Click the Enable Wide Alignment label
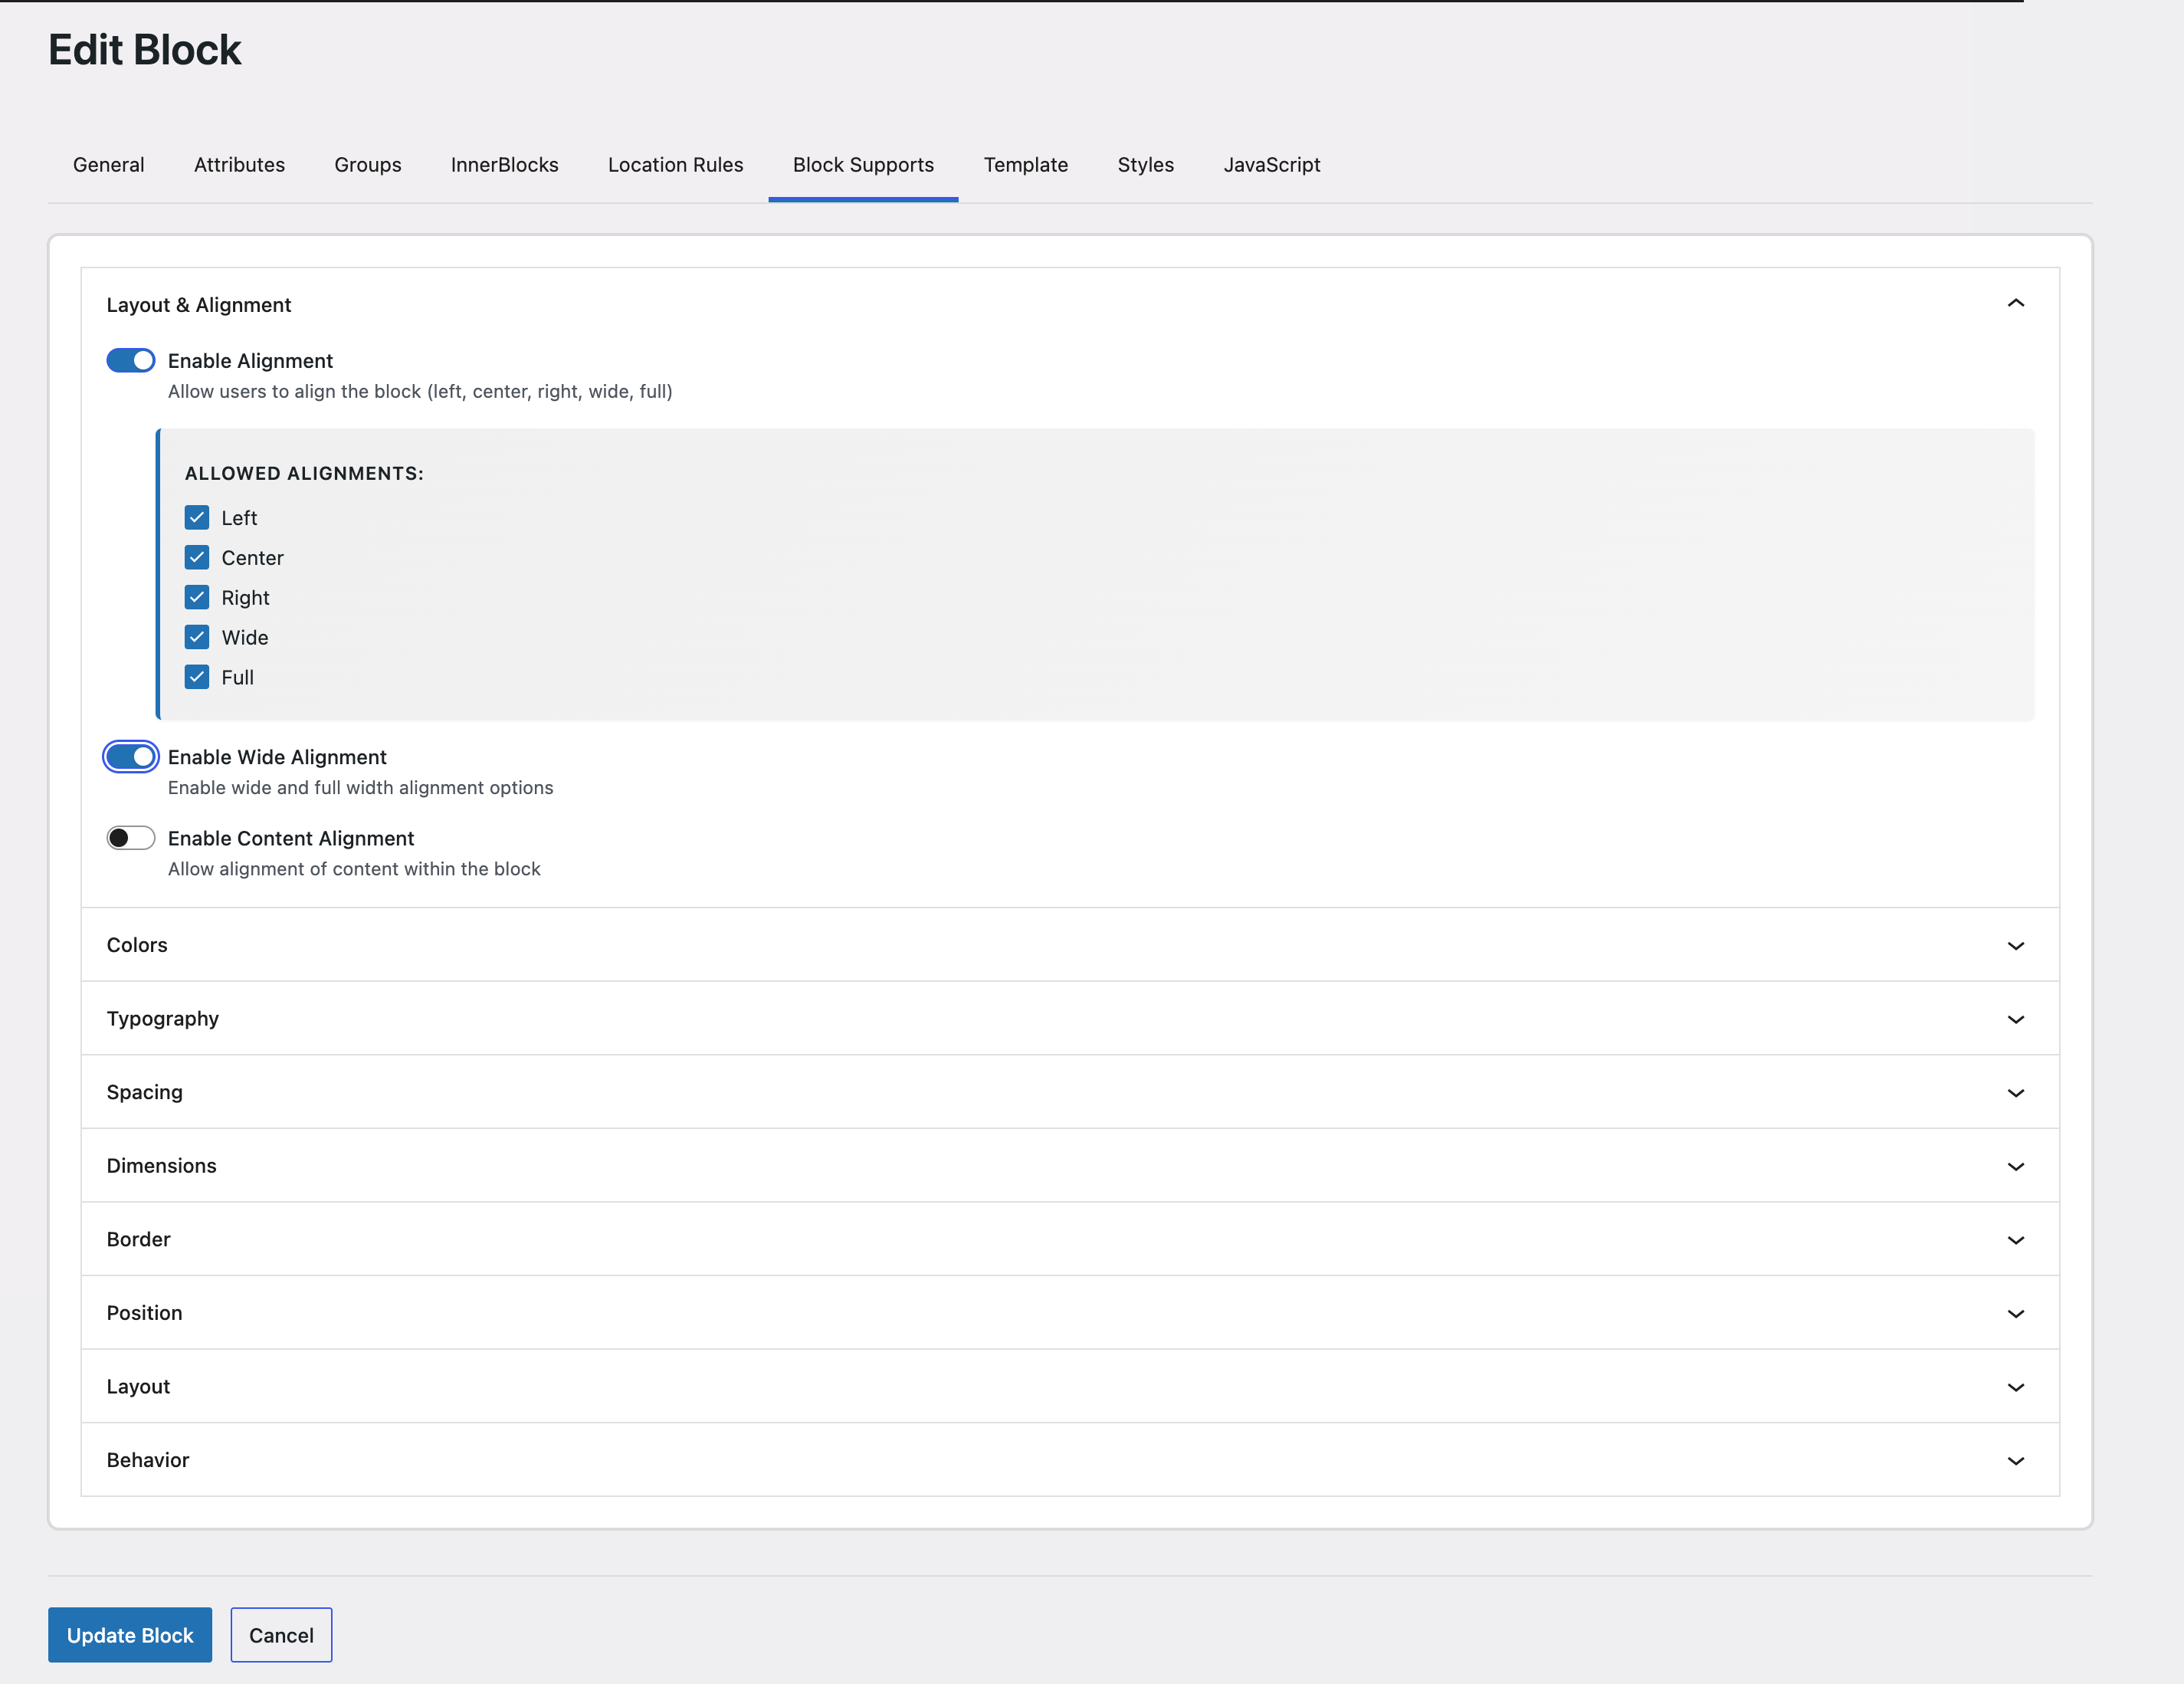This screenshot has width=2184, height=1684. [x=277, y=757]
